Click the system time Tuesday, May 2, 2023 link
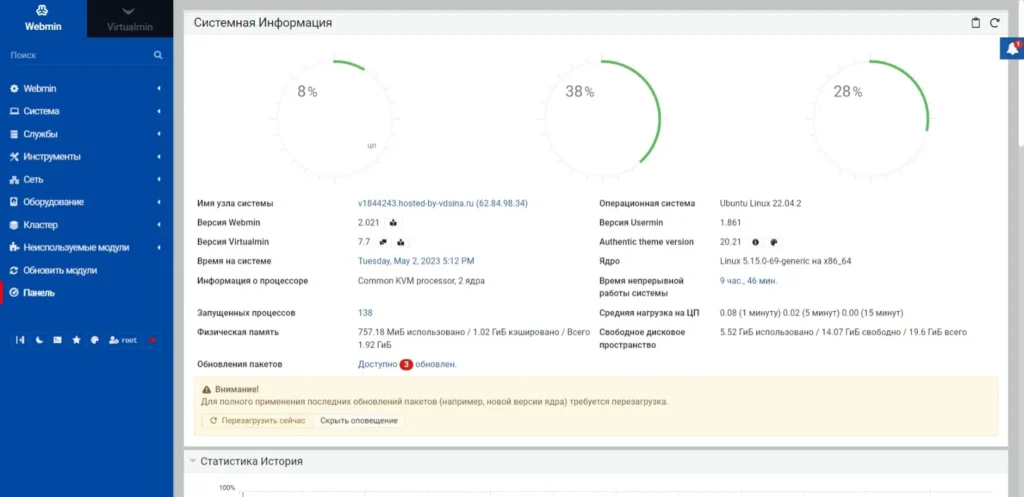This screenshot has width=1024, height=497. coord(416,261)
